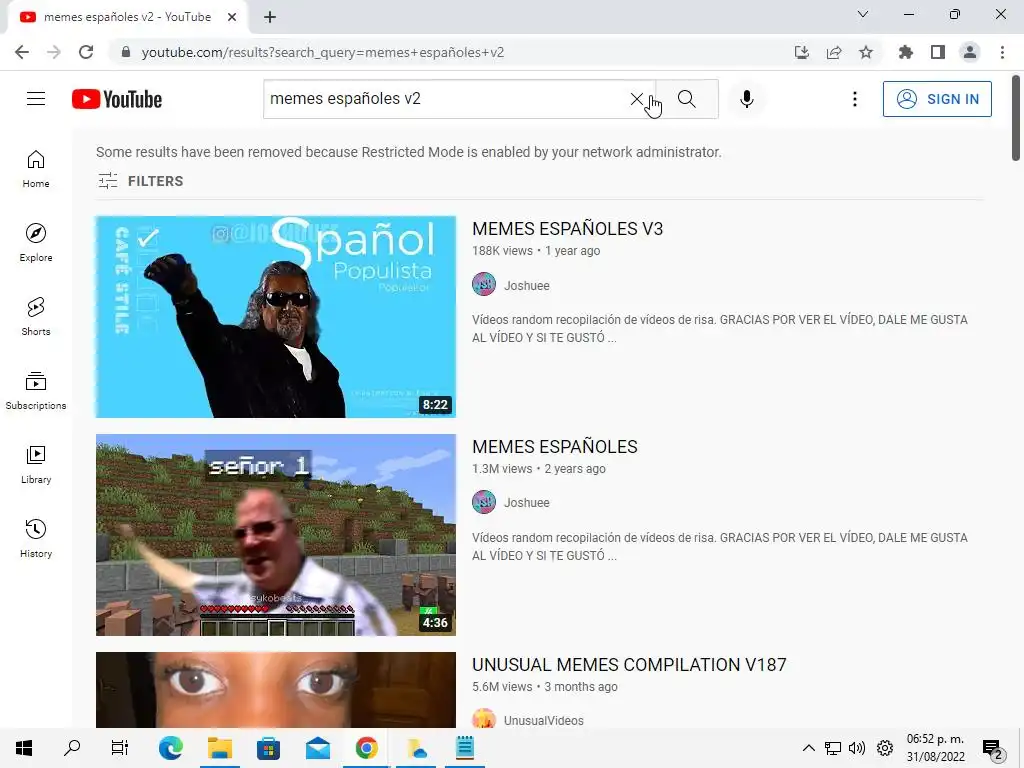Share this page icon in address bar
The width and height of the screenshot is (1024, 768).
(834, 52)
